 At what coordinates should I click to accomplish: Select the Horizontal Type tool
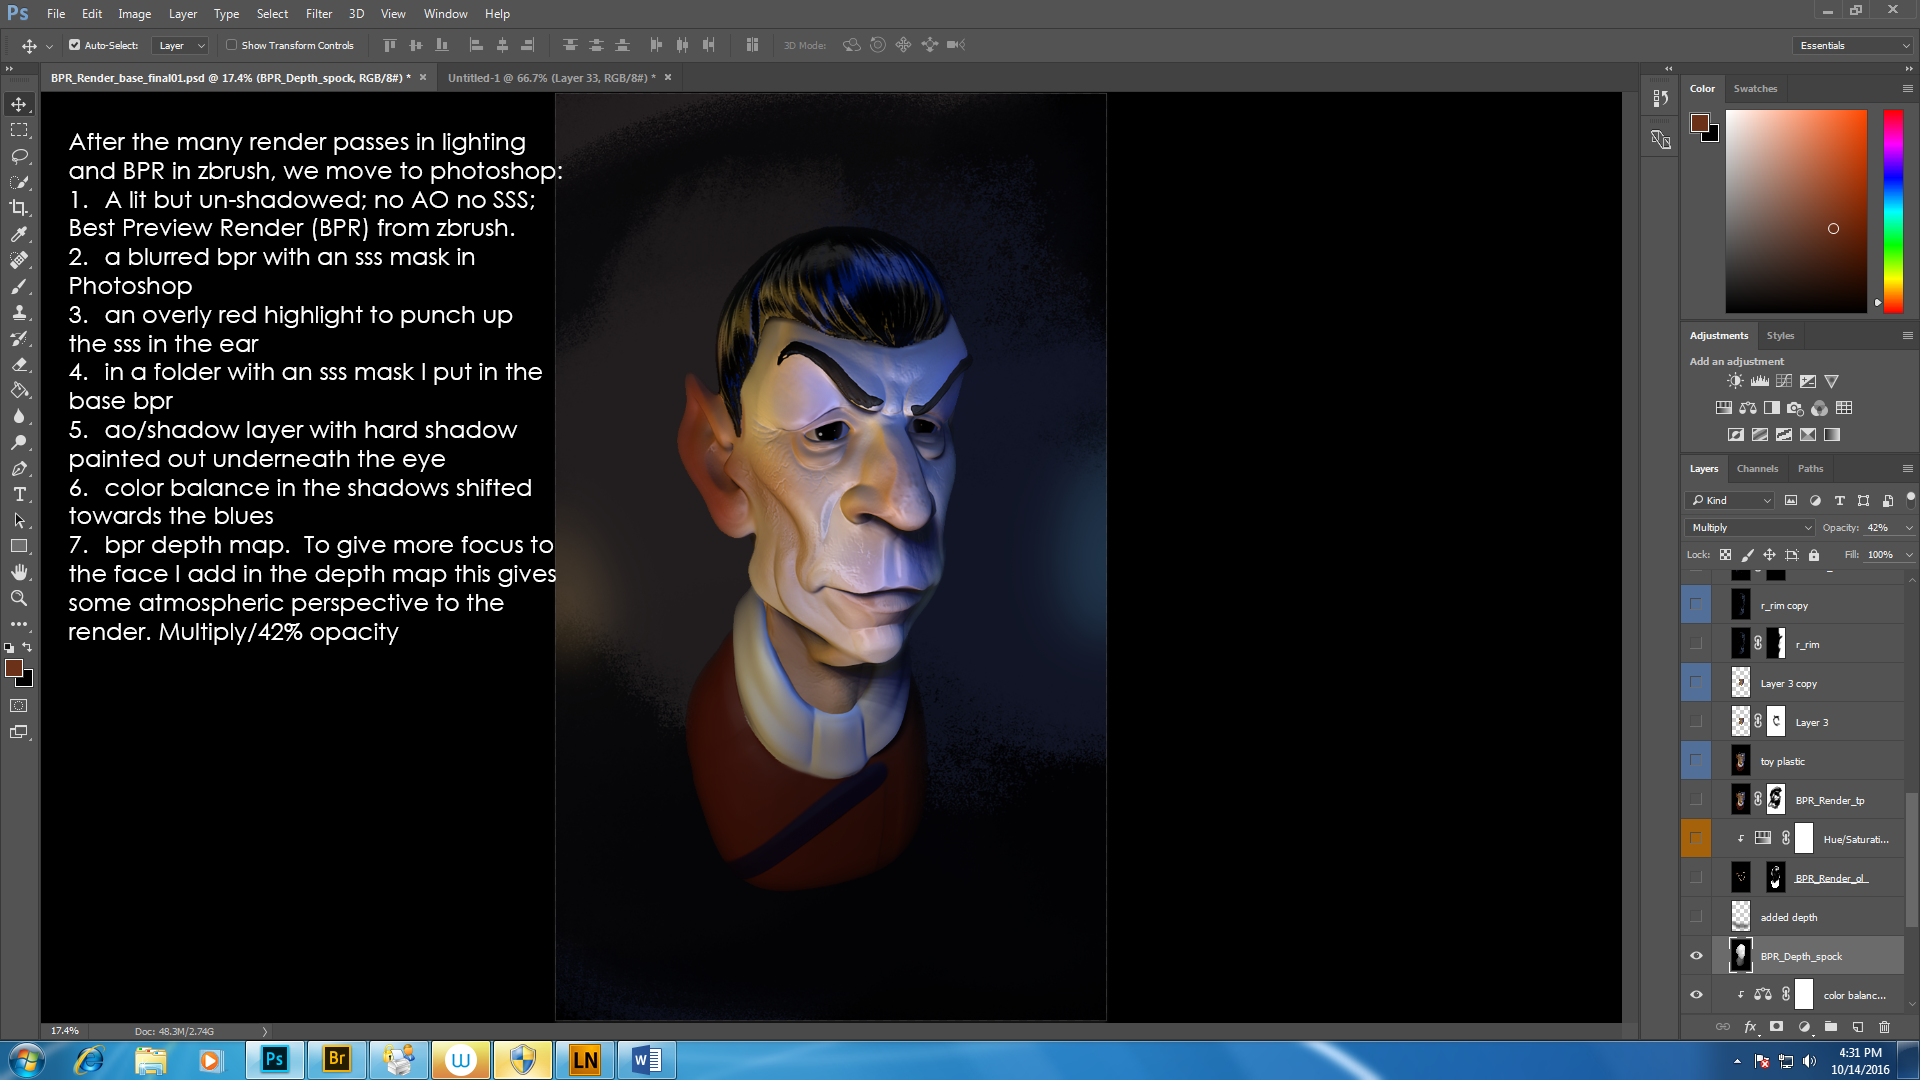[19, 495]
